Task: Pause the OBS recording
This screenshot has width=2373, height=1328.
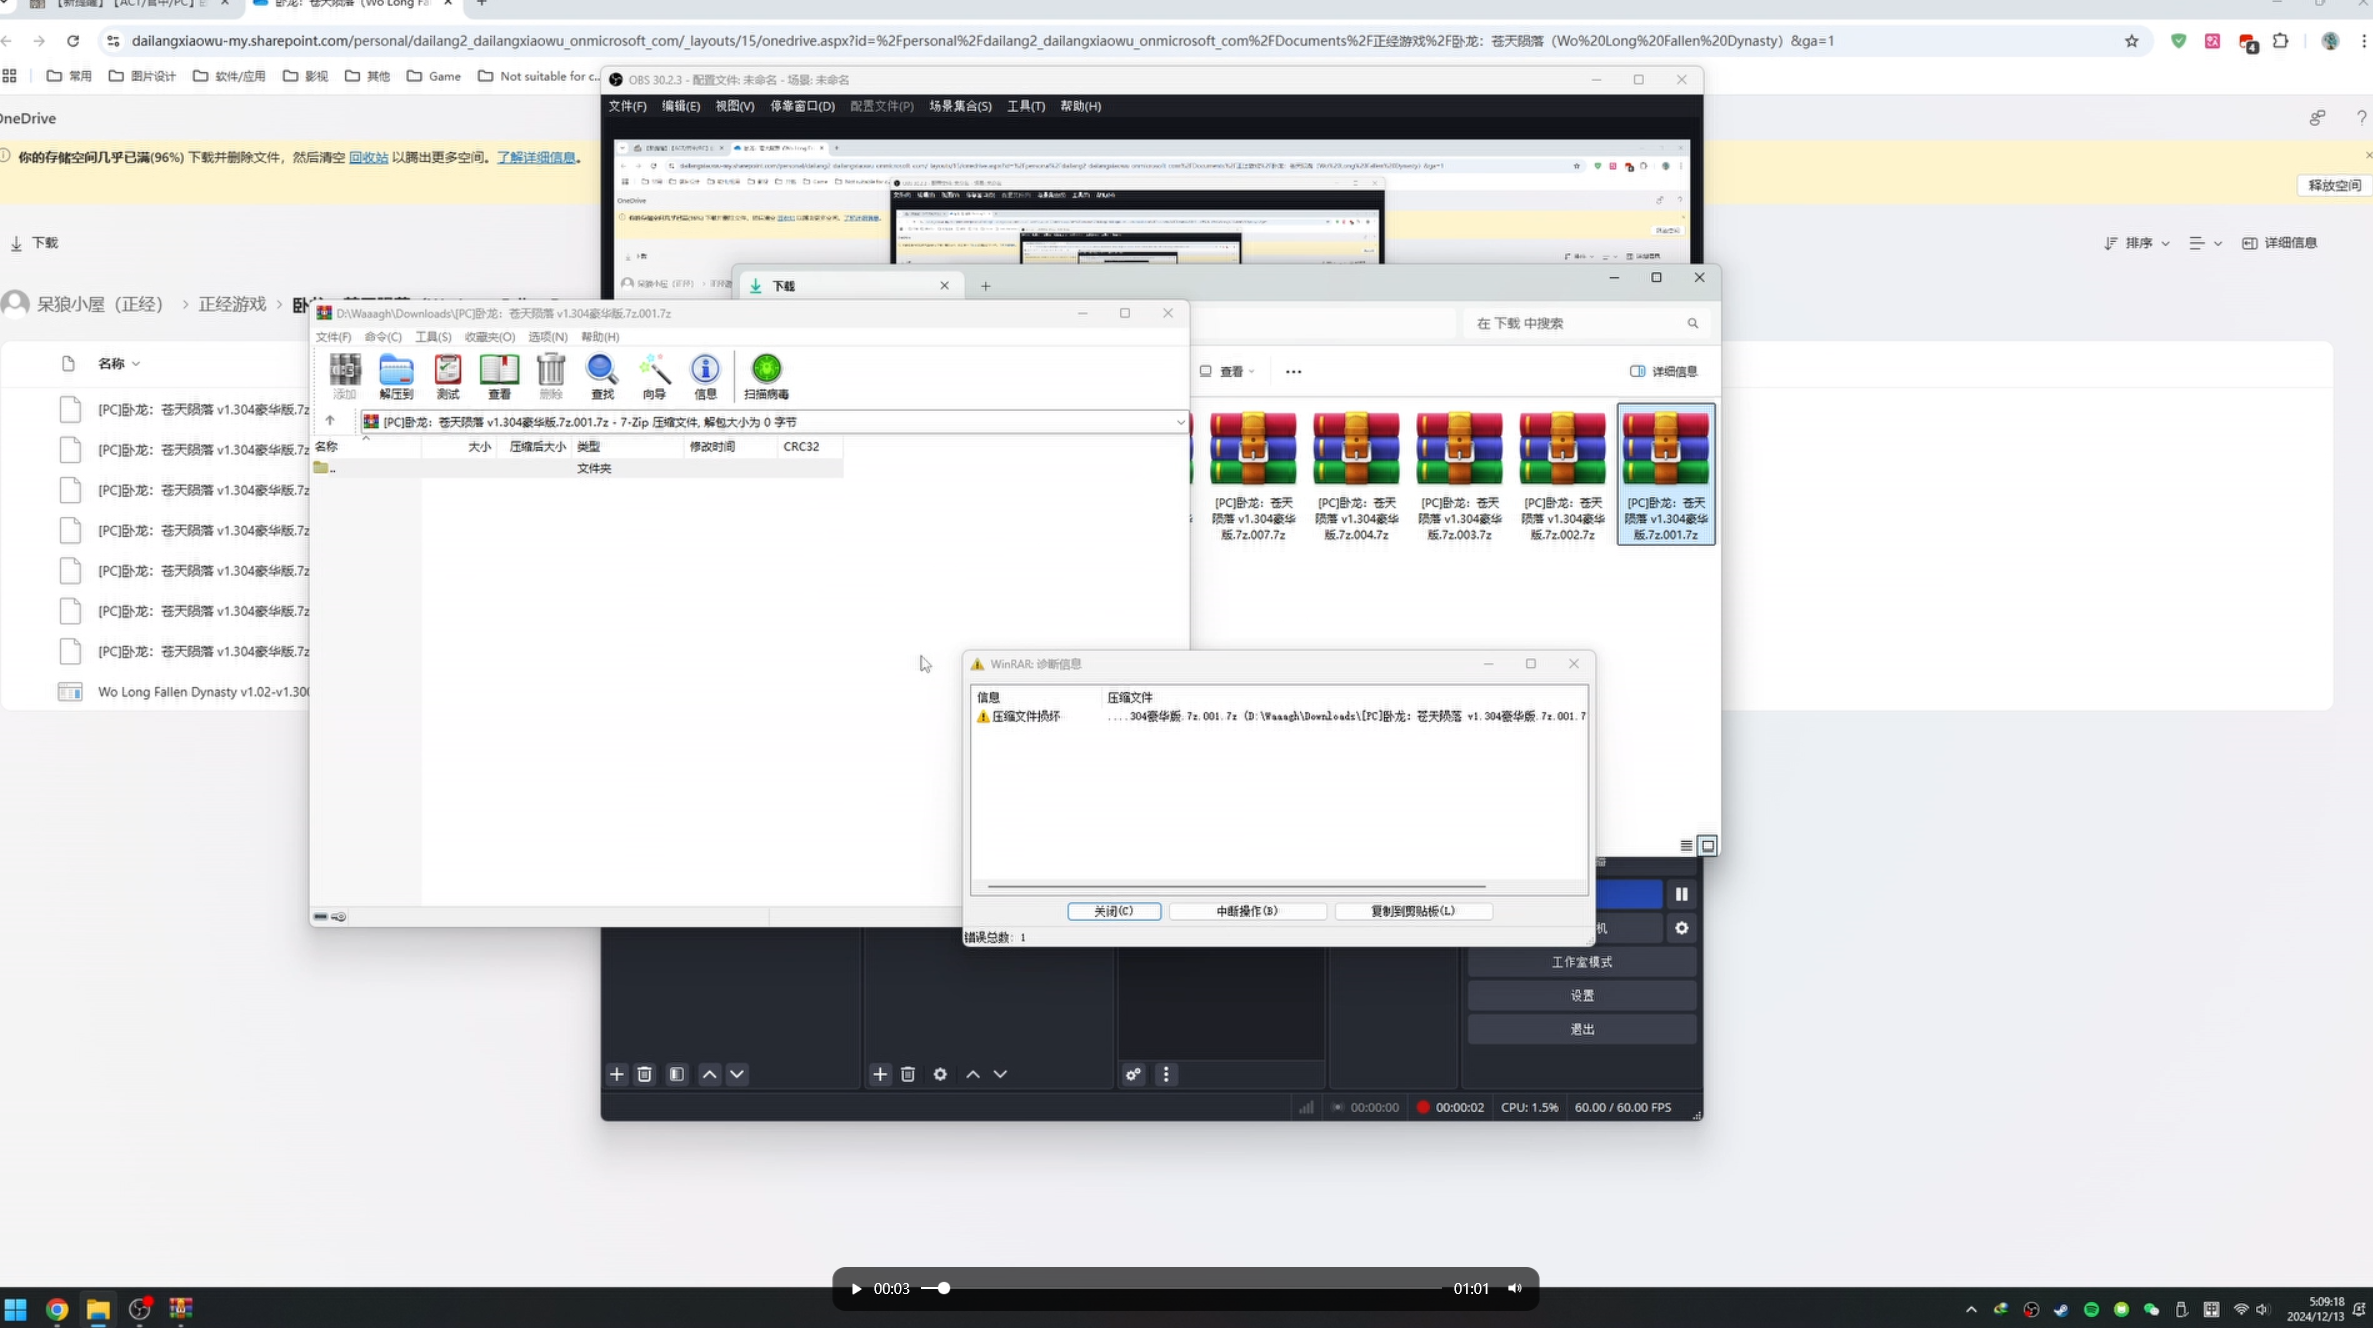Action: click(x=1681, y=894)
